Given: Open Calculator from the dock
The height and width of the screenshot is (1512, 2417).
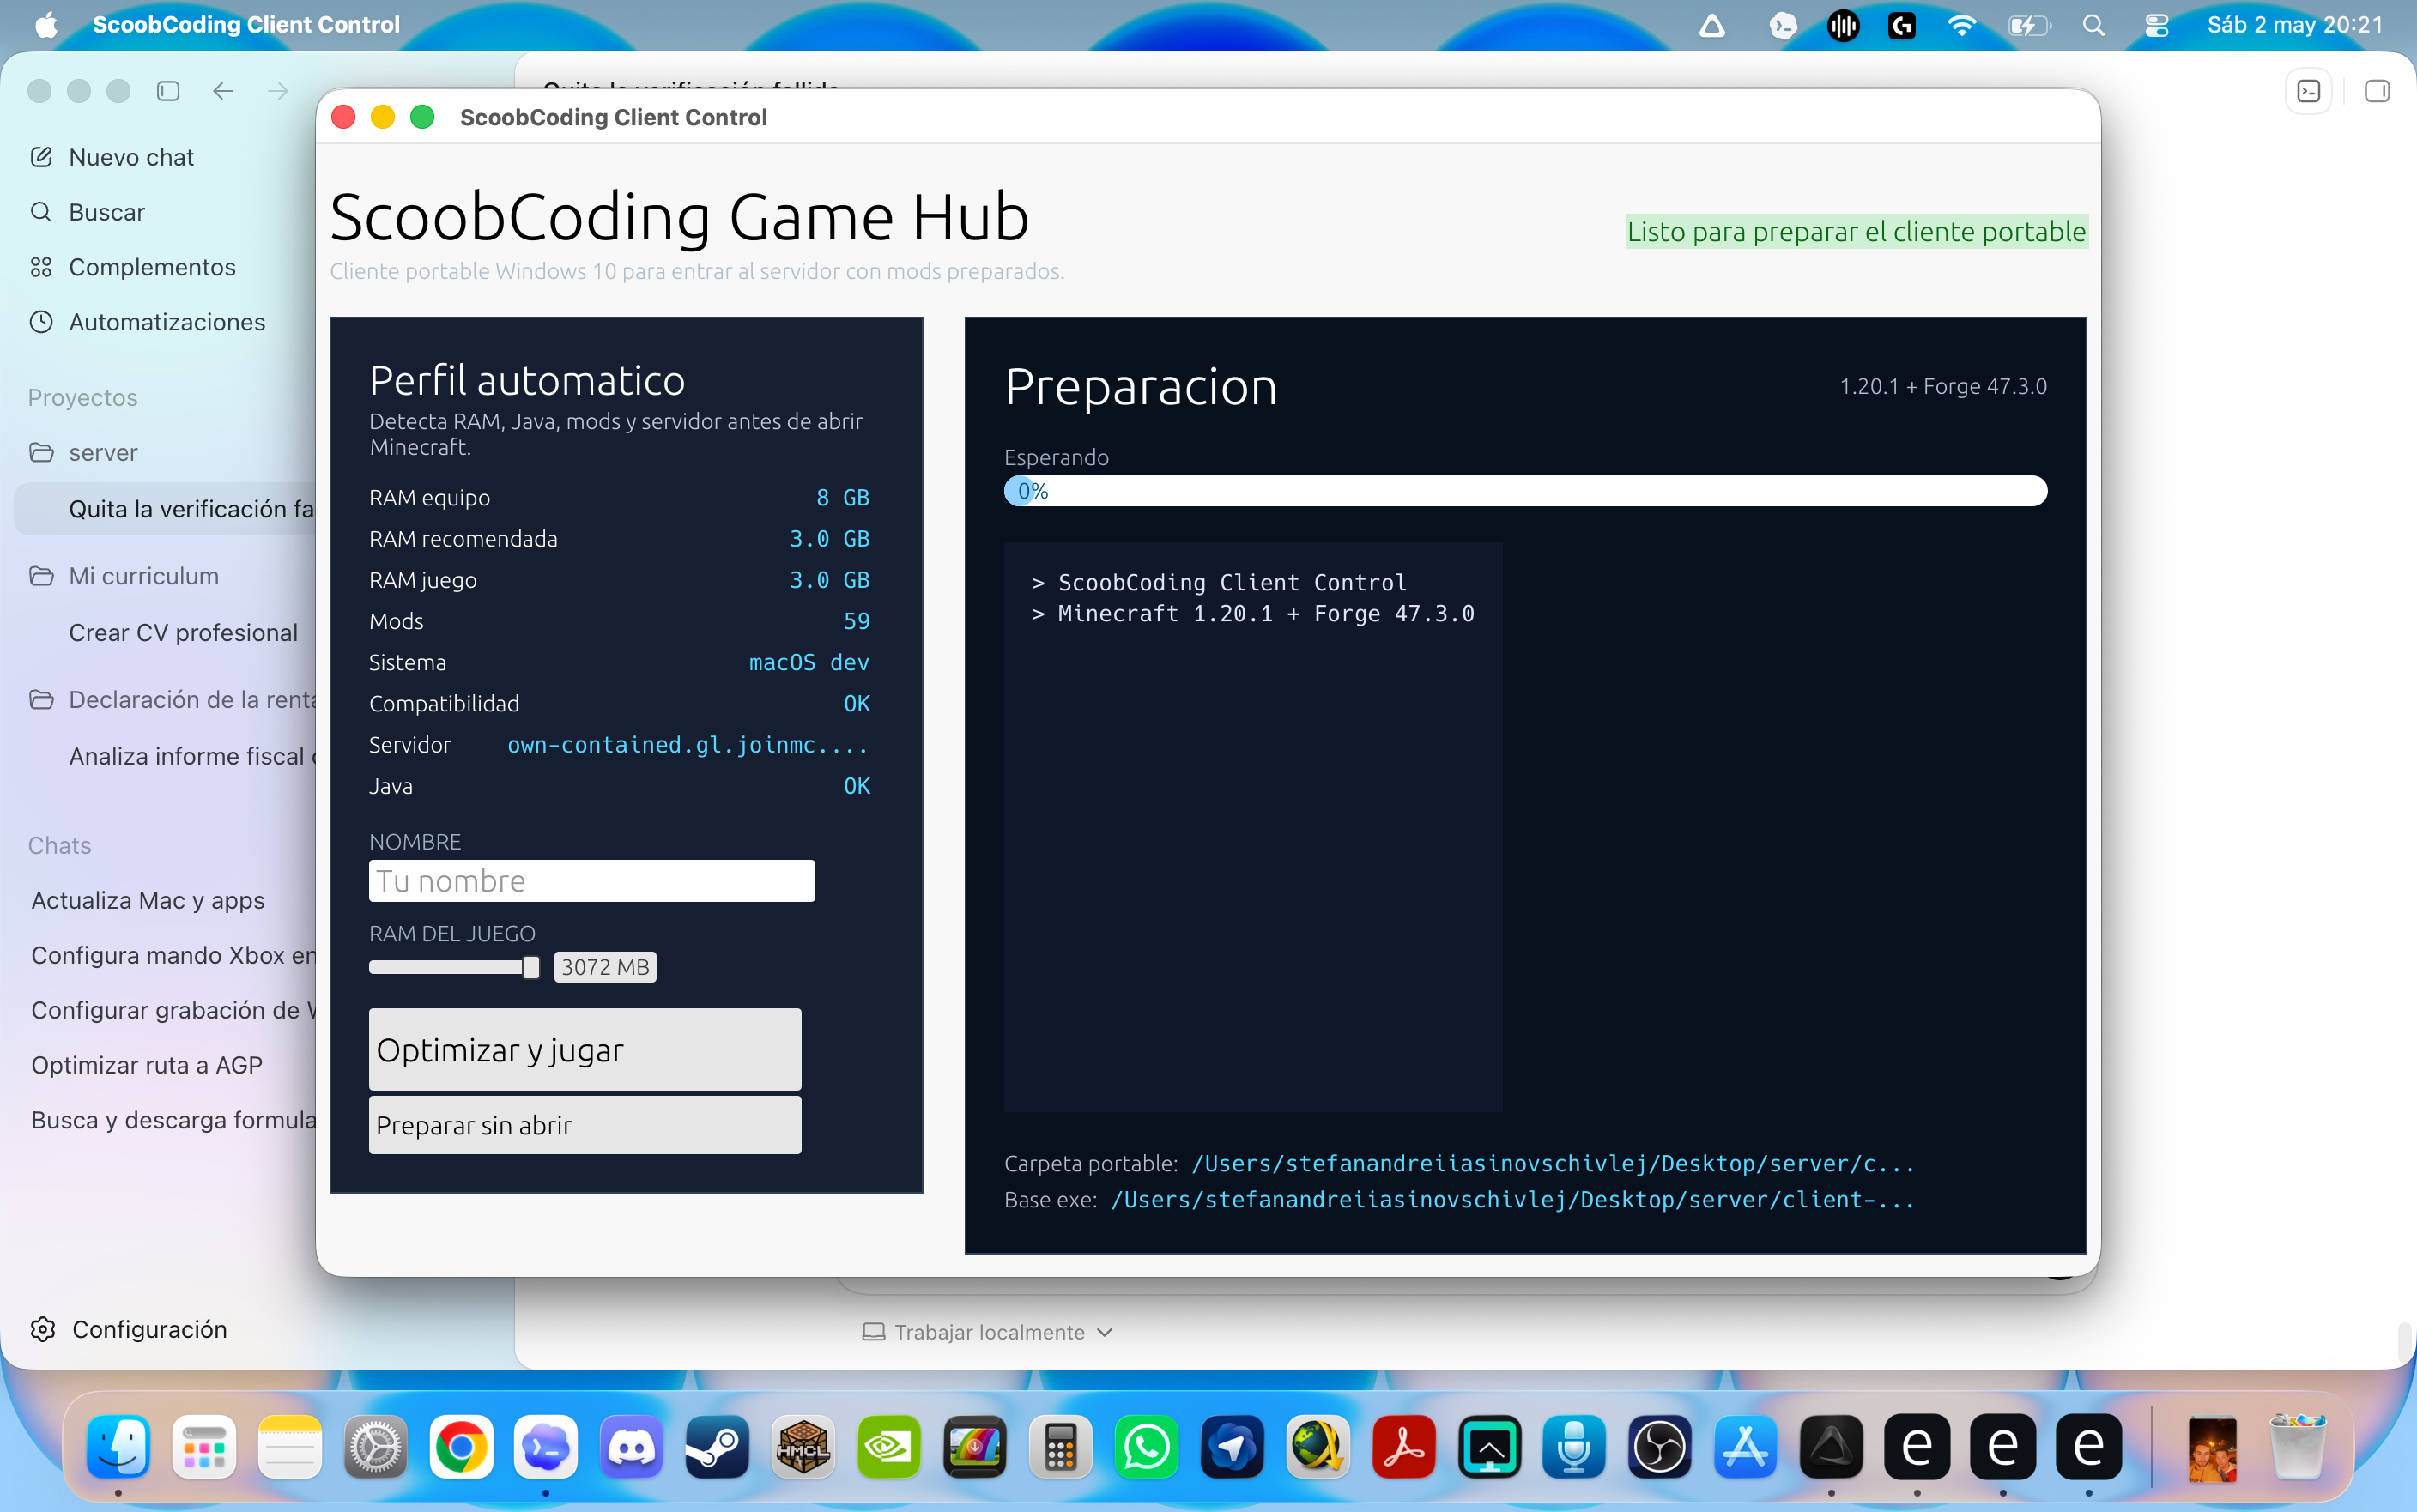Looking at the screenshot, I should [1060, 1446].
